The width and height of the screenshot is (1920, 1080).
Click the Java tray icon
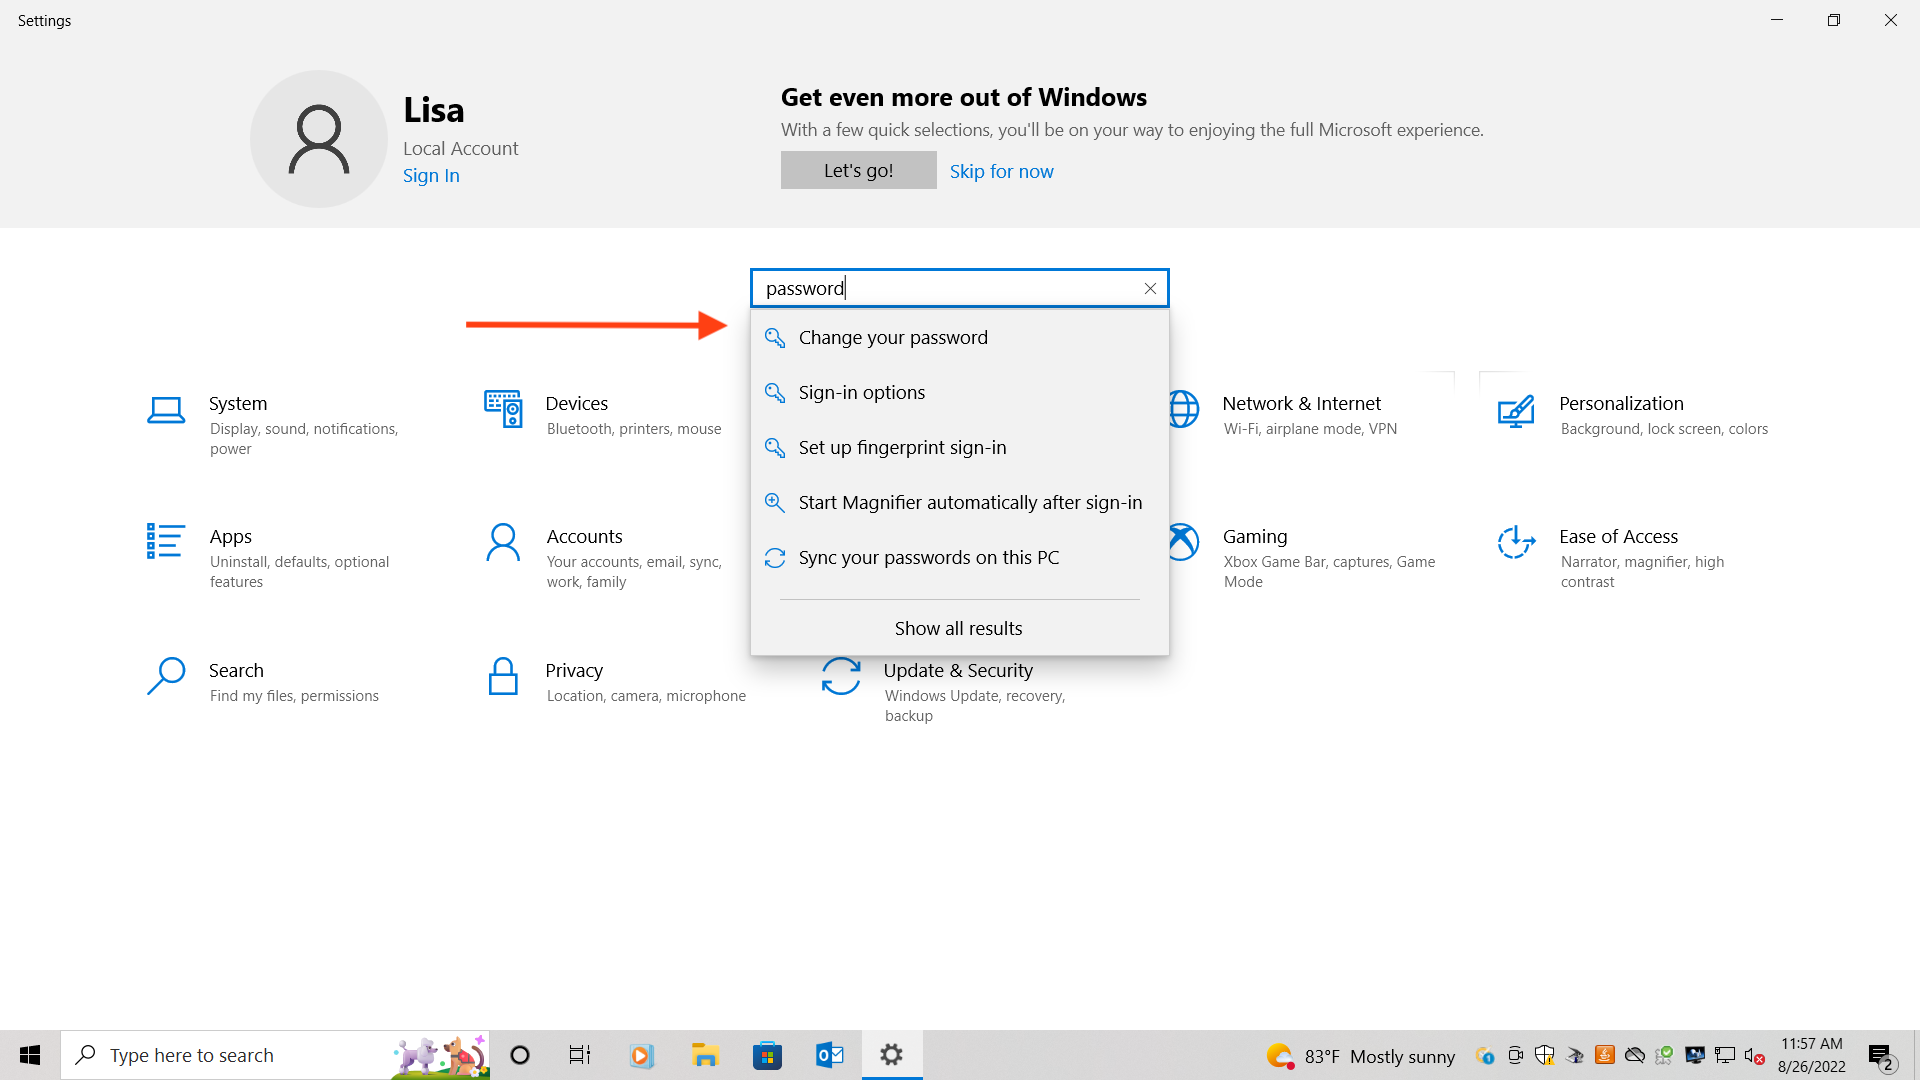click(x=1605, y=1055)
